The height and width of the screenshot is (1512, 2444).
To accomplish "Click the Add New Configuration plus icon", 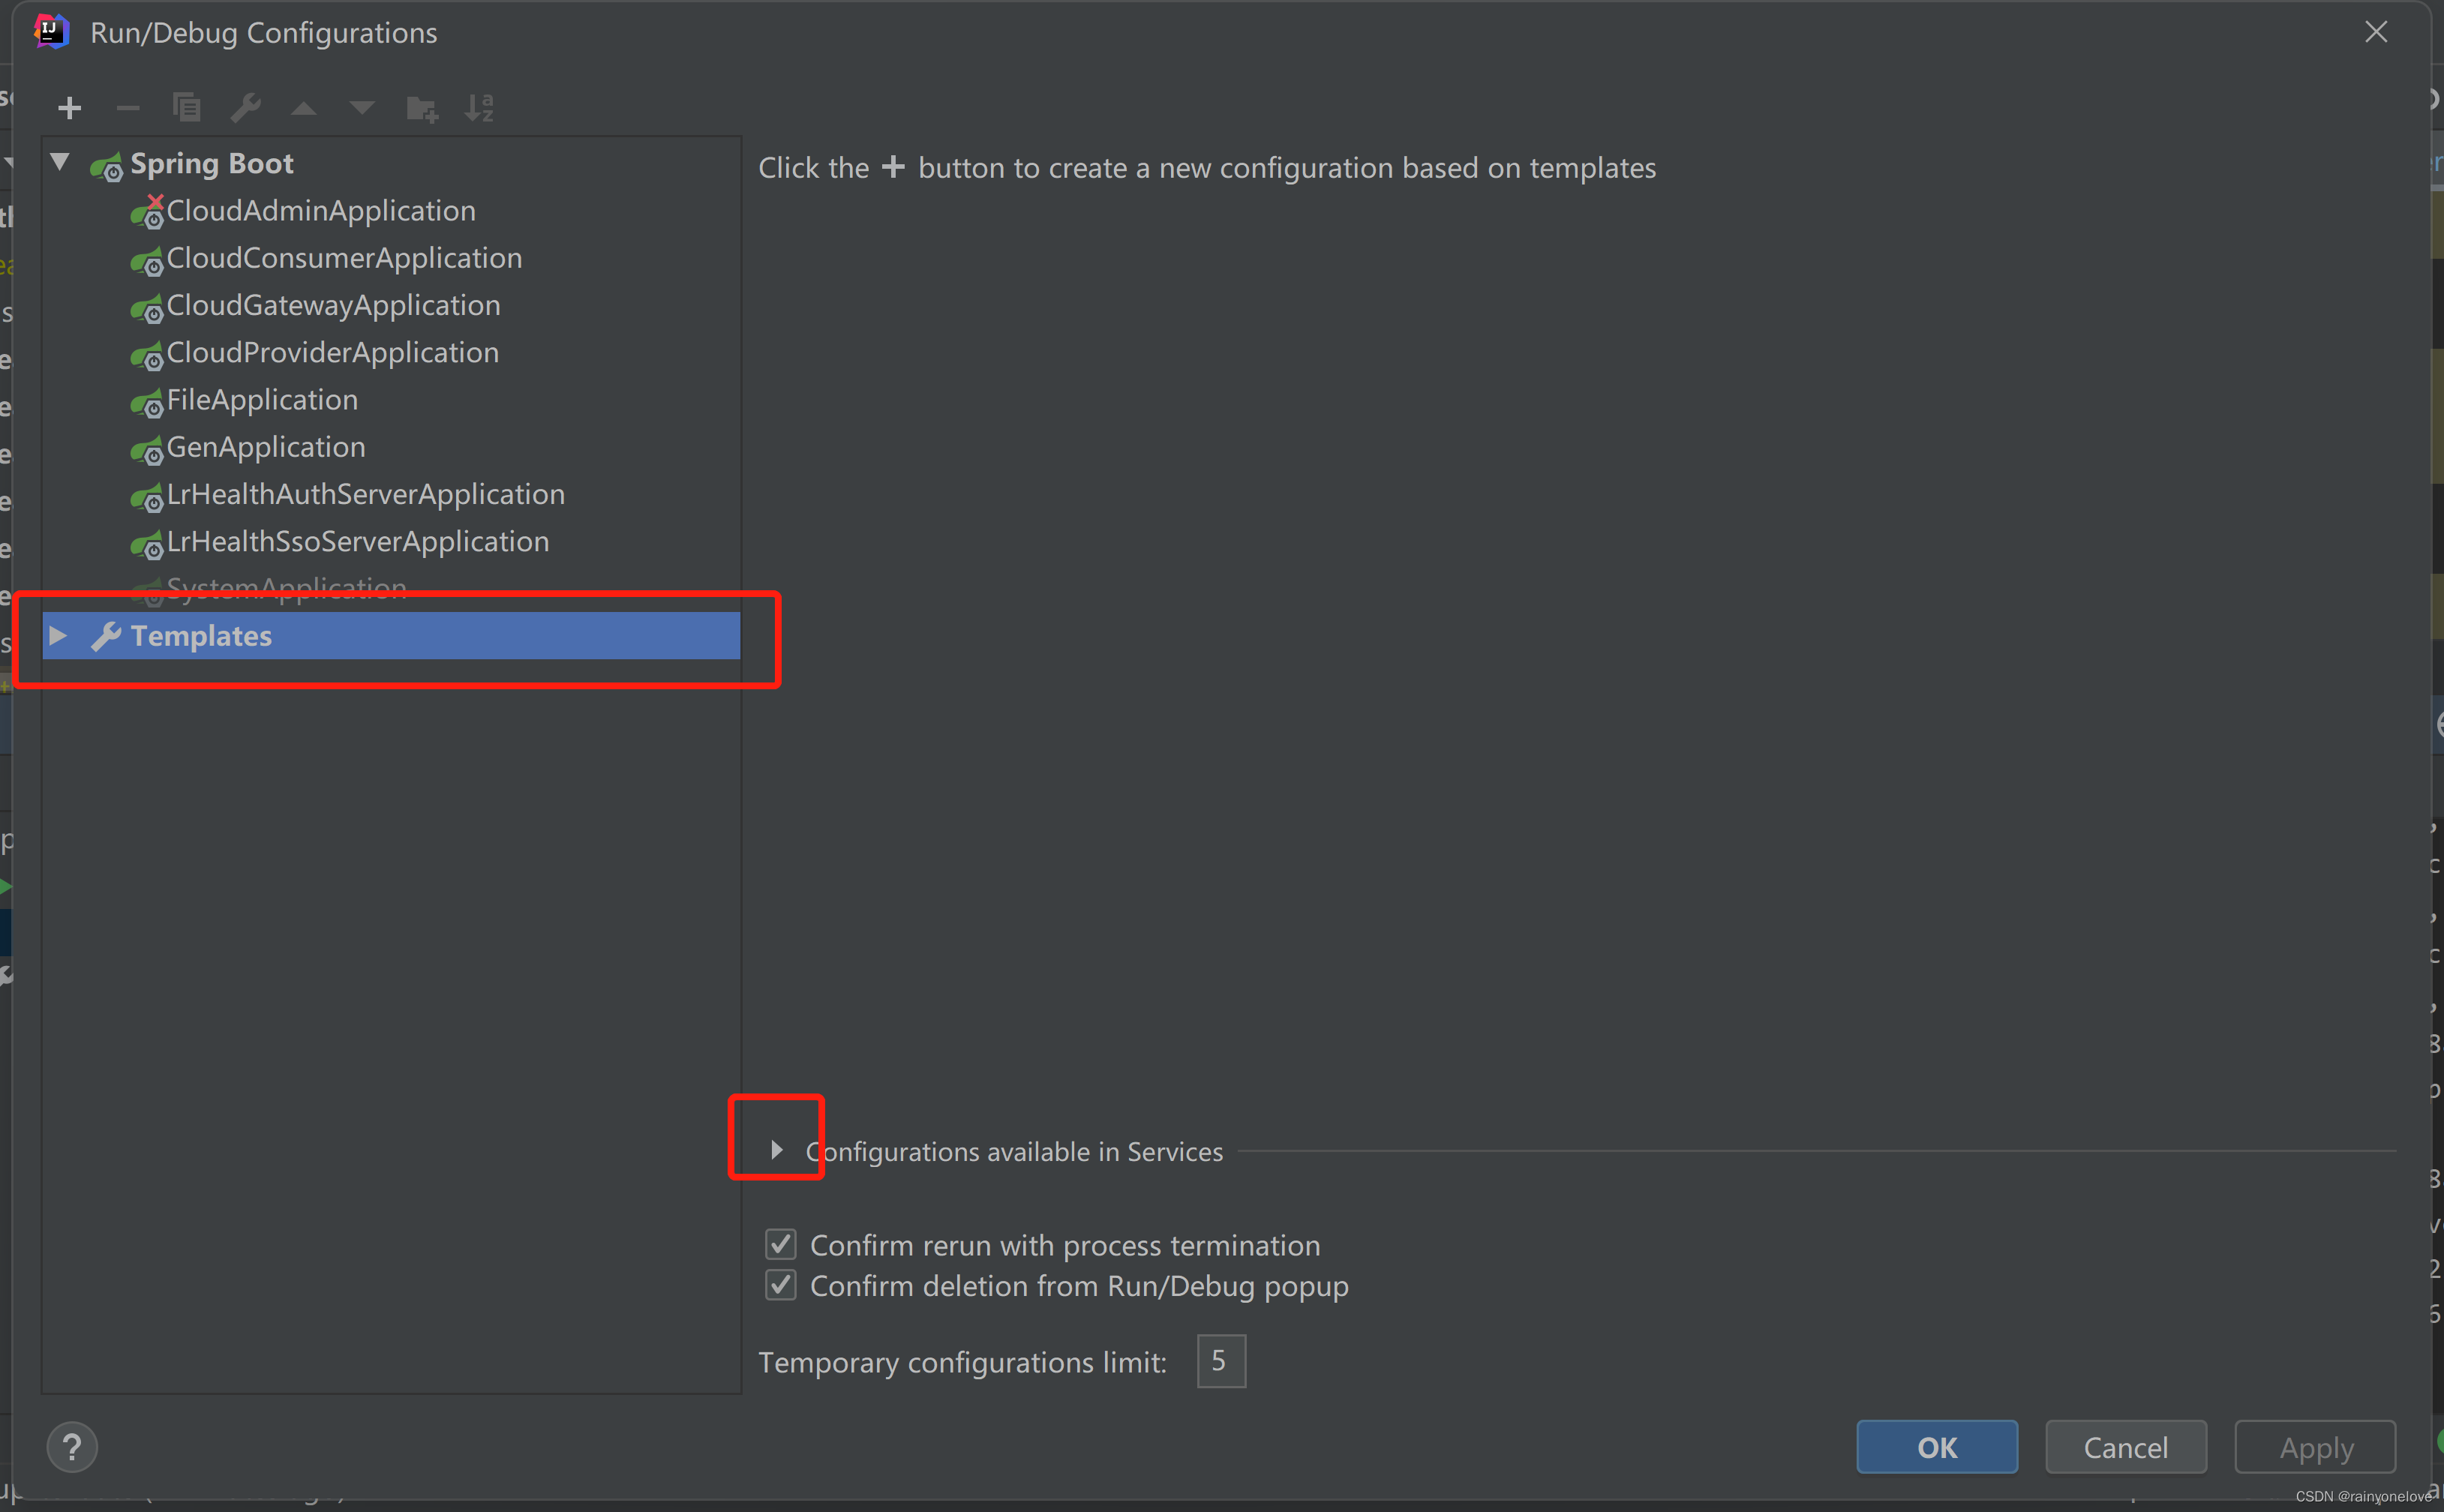I will [x=69, y=108].
